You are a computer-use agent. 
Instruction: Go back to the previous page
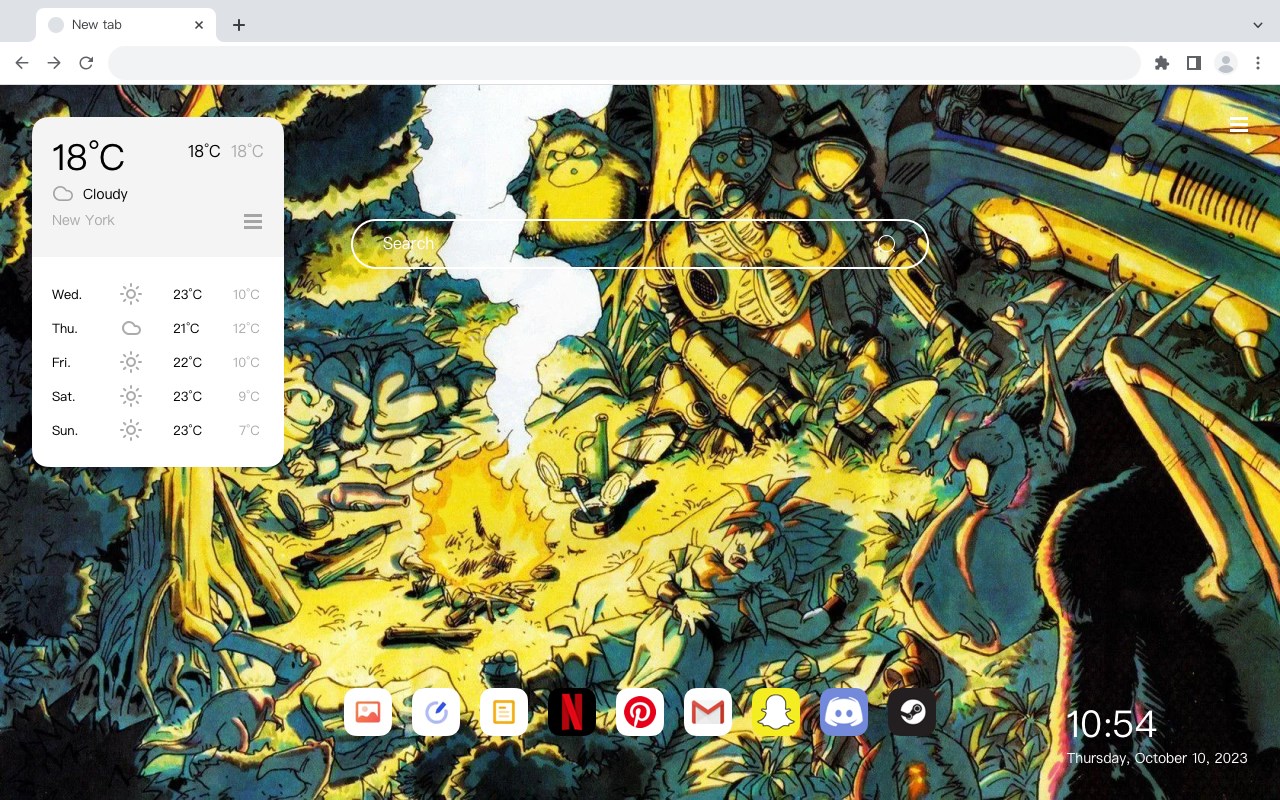(x=22, y=63)
